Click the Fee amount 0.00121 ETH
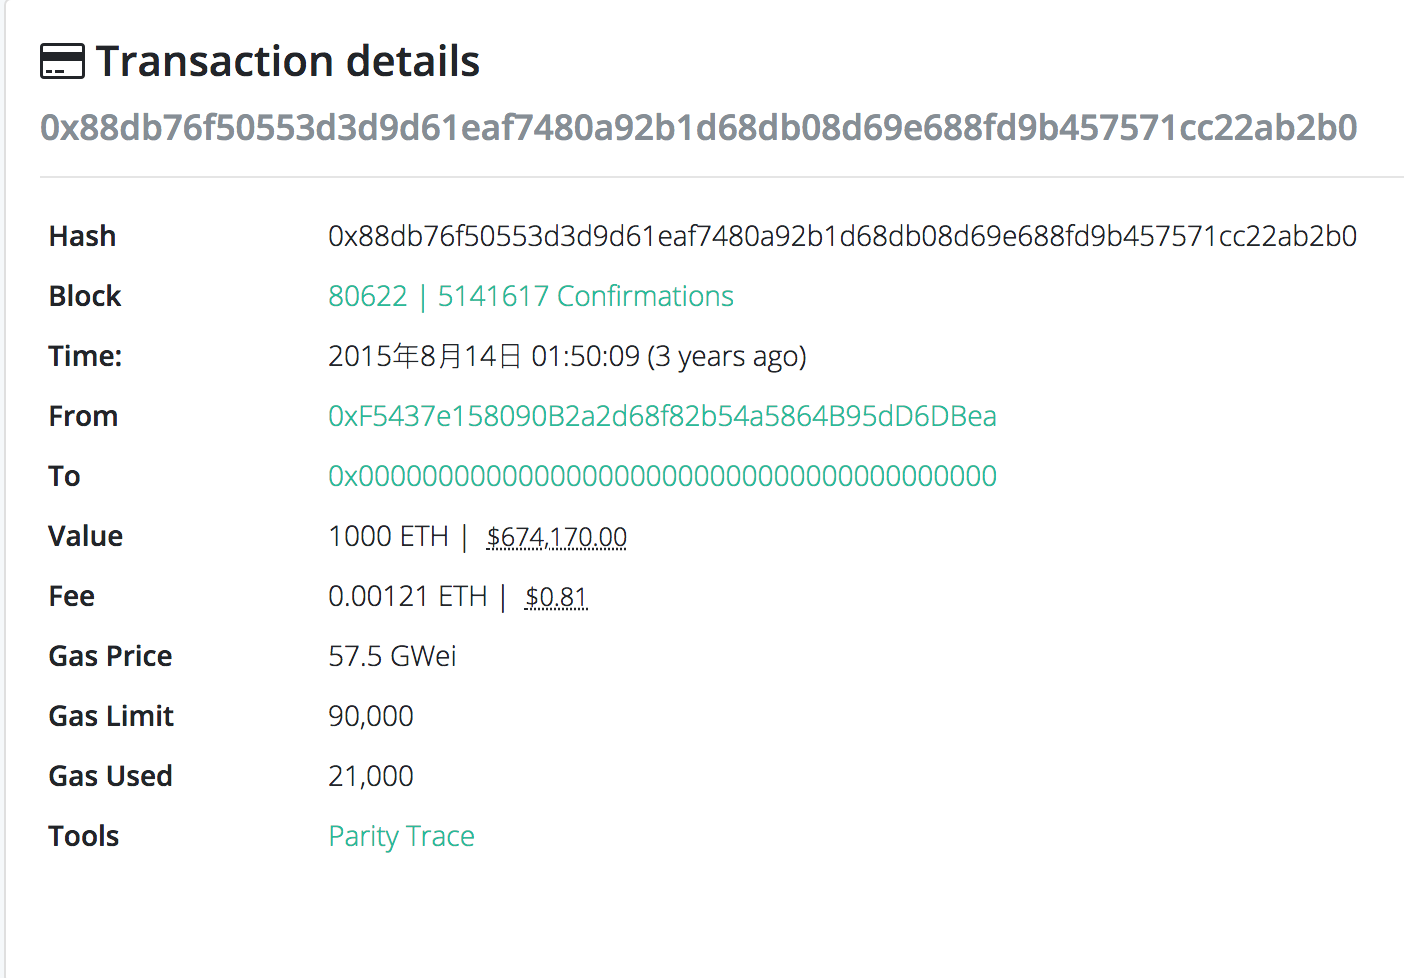This screenshot has height=978, width=1404. click(x=408, y=596)
